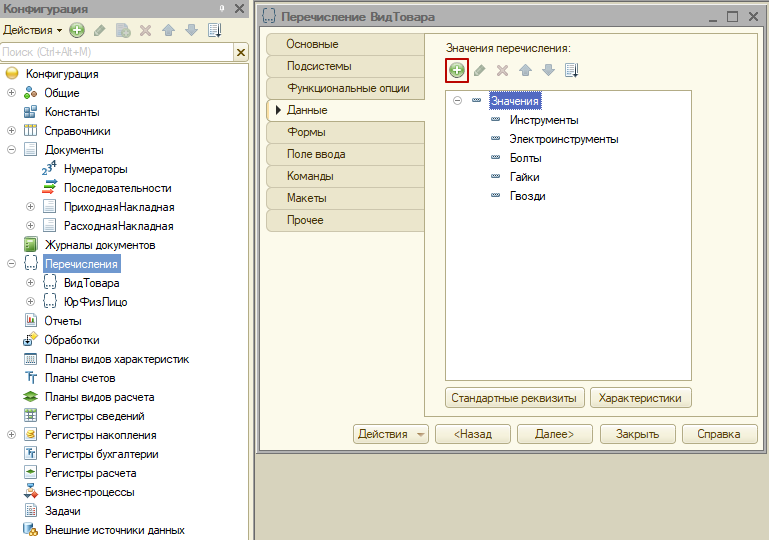This screenshot has height=540, width=769.
Task: Open the Функциональные опции tab
Action: [345, 88]
